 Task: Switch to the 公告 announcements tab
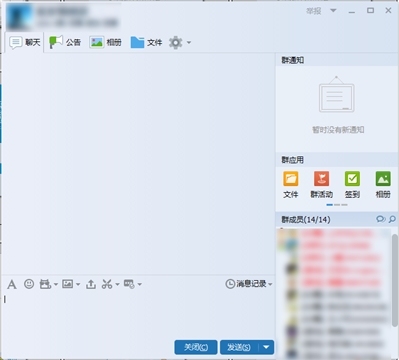[65, 42]
